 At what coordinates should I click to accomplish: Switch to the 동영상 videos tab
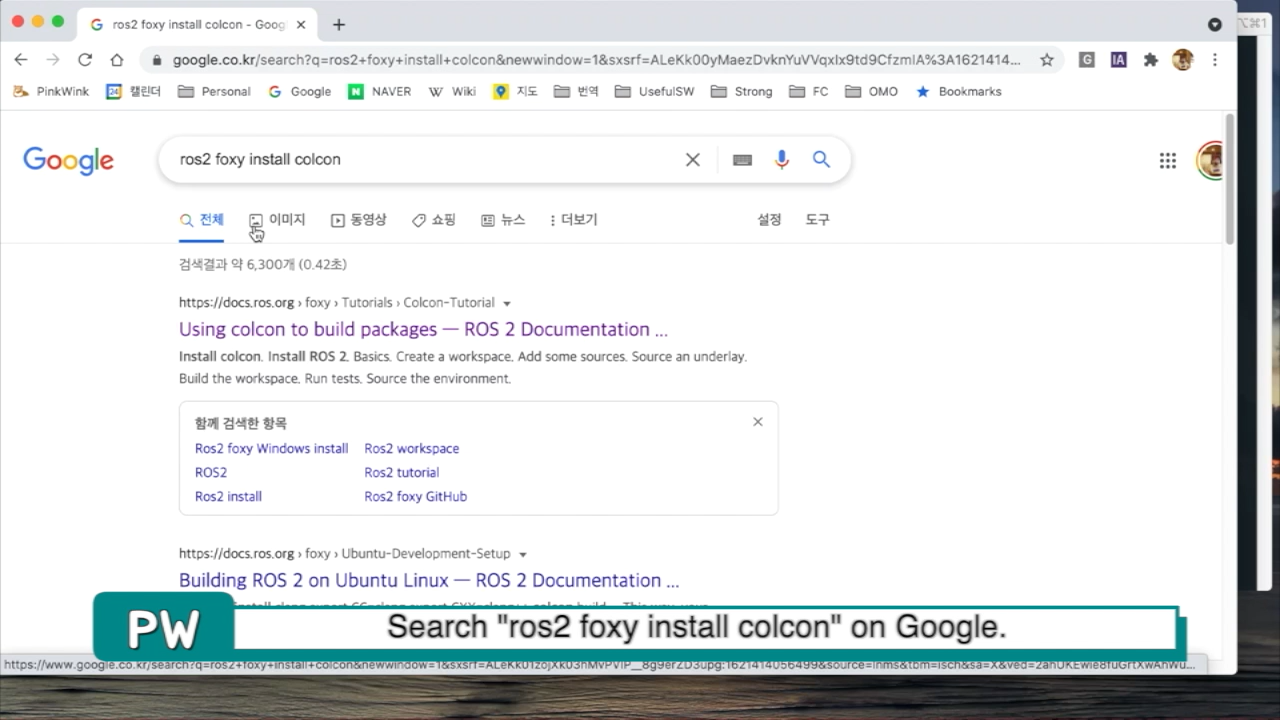click(x=358, y=220)
